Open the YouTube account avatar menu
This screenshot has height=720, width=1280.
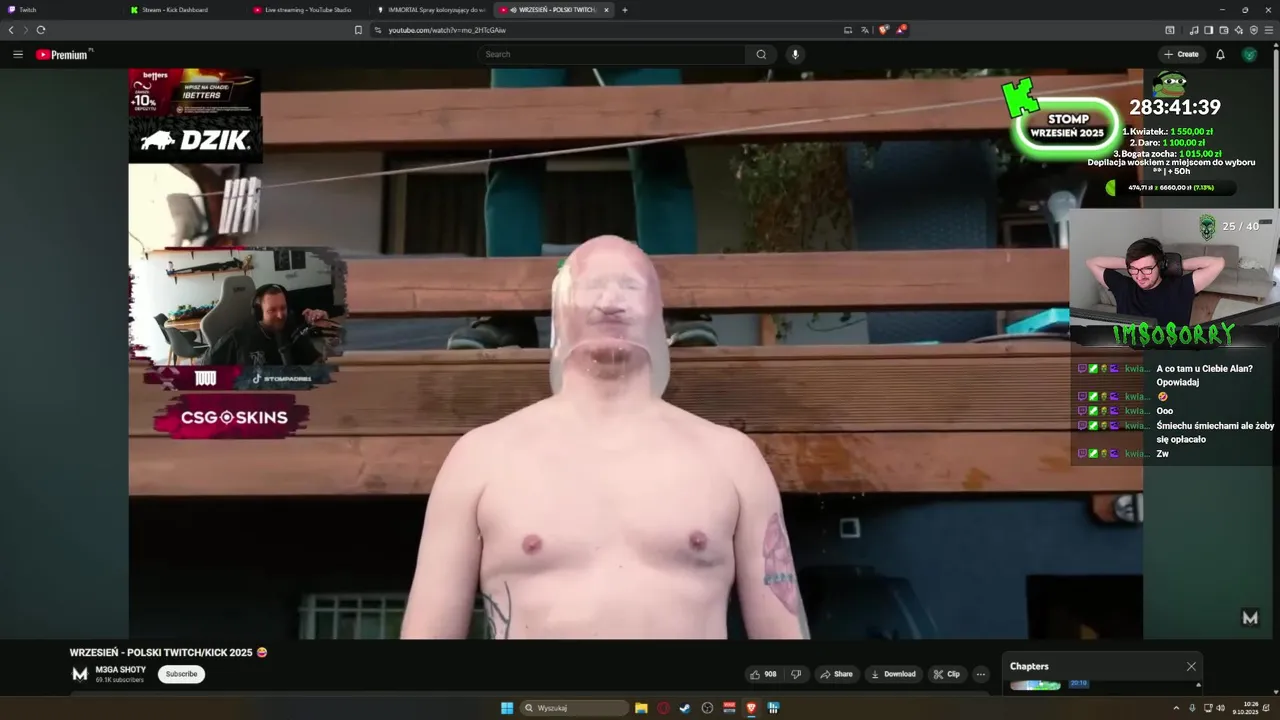(x=1249, y=54)
